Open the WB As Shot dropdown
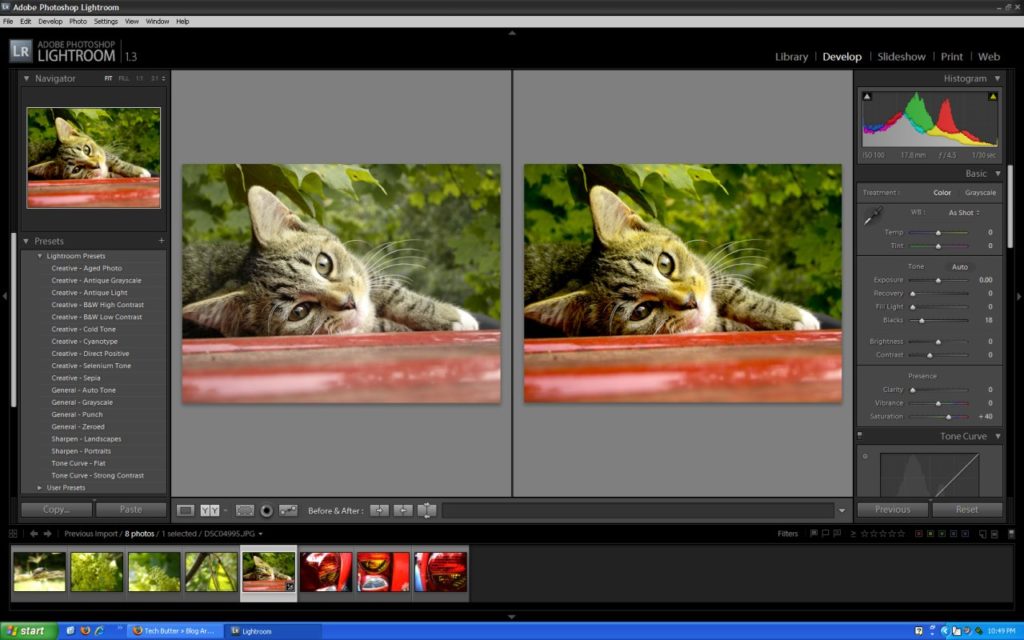Image resolution: width=1024 pixels, height=640 pixels. coord(964,213)
